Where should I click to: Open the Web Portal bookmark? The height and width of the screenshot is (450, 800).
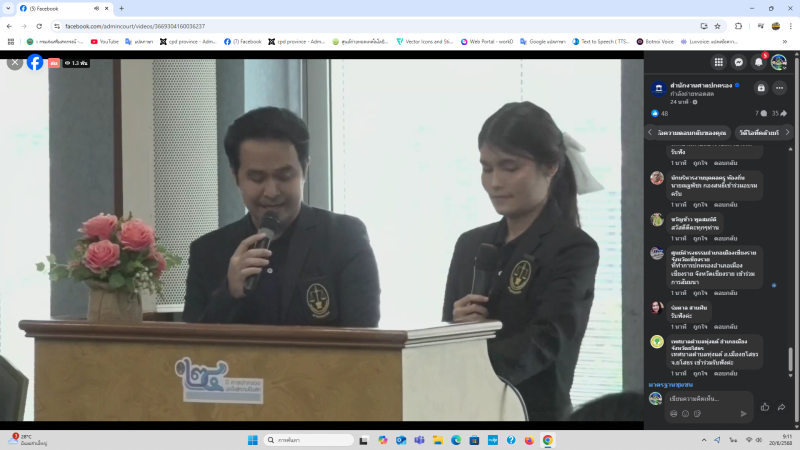[x=487, y=41]
